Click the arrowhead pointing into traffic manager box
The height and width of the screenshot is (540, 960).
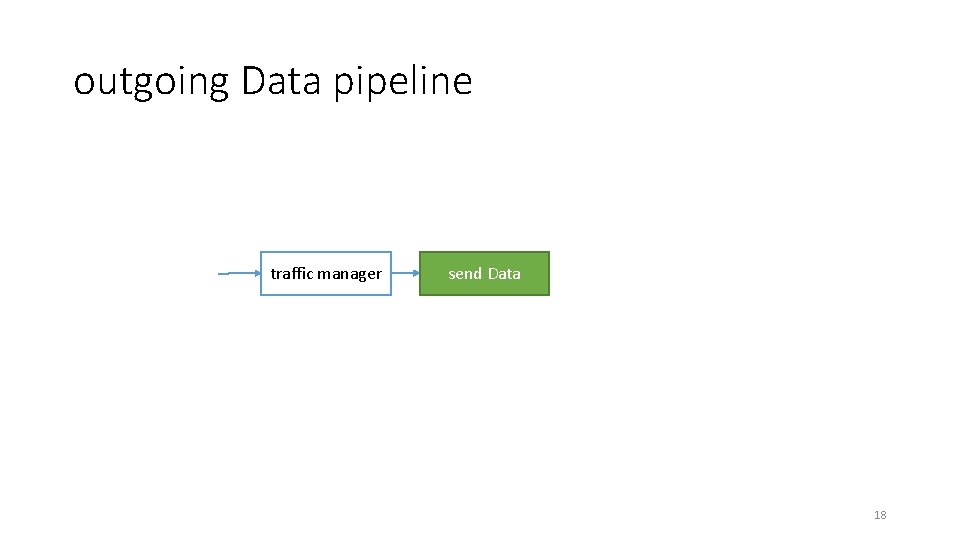255,273
